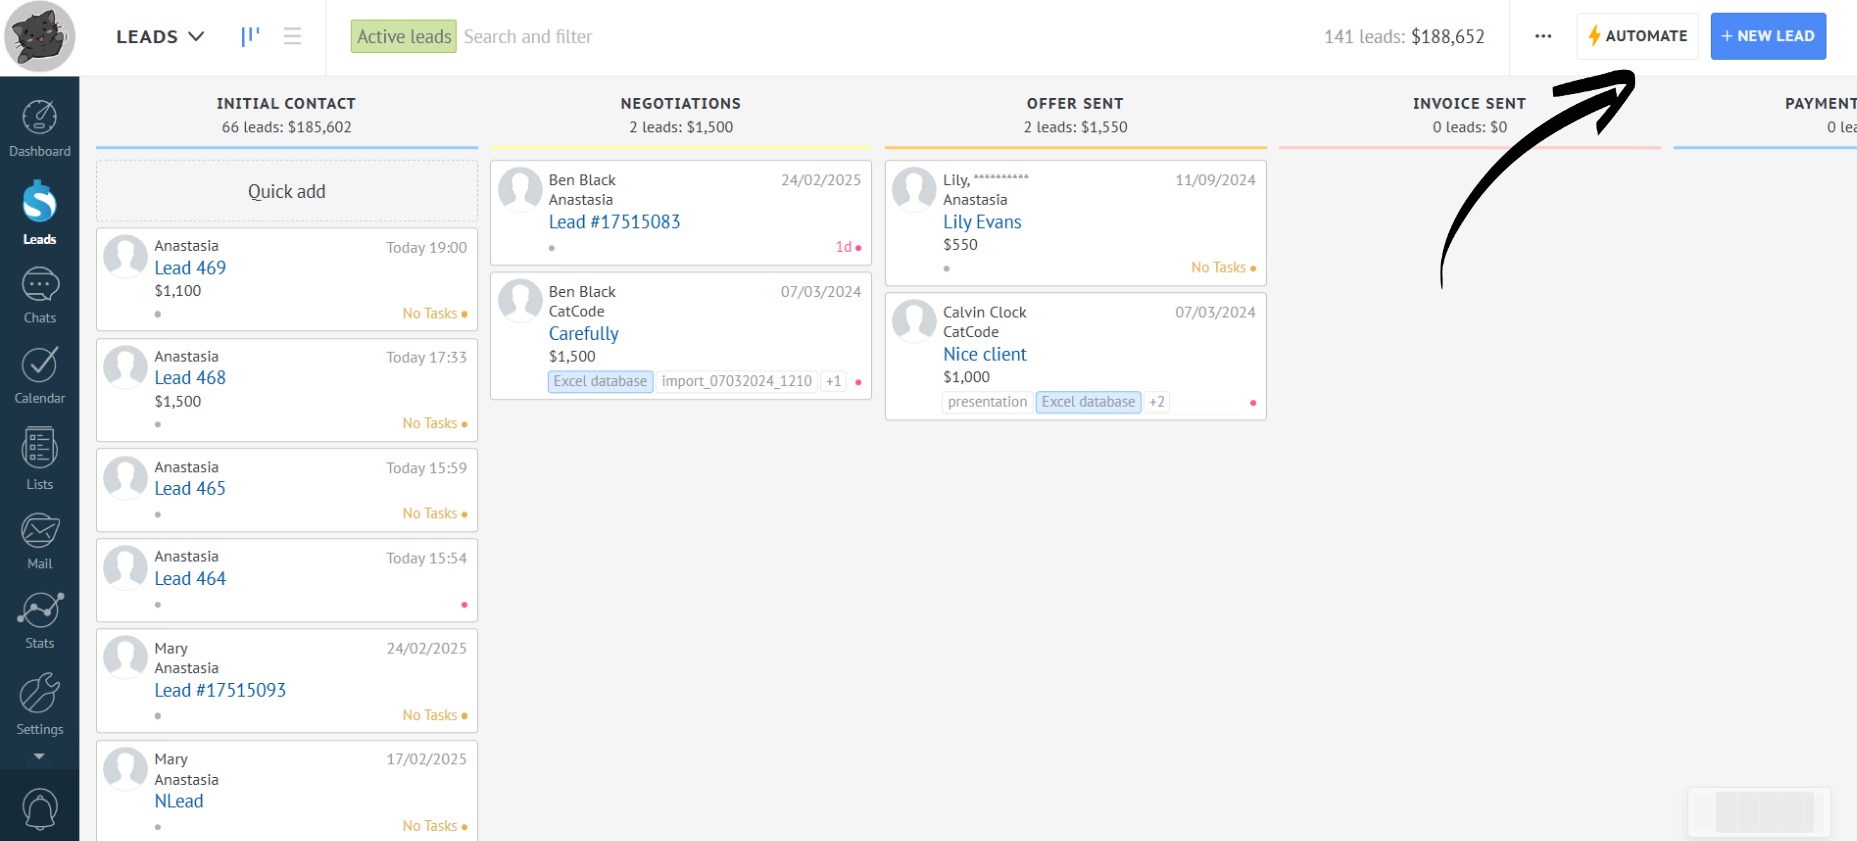Screen dimensions: 1857x841
Task: Switch to list view layout
Action: [x=292, y=37]
